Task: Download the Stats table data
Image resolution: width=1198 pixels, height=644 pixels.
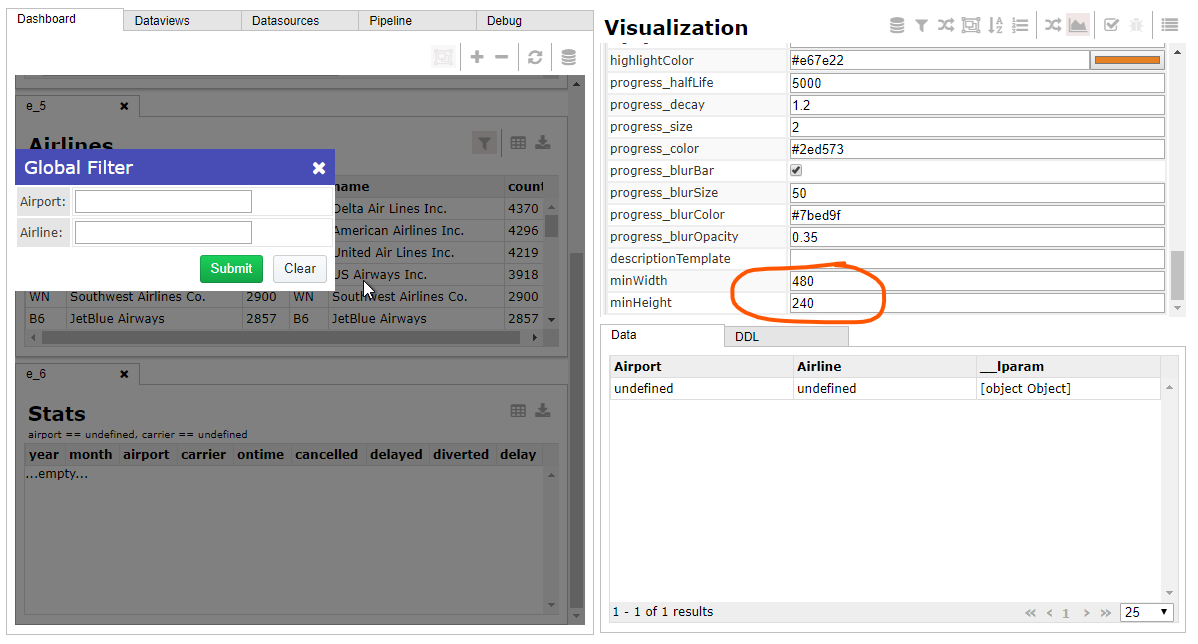Action: point(543,410)
